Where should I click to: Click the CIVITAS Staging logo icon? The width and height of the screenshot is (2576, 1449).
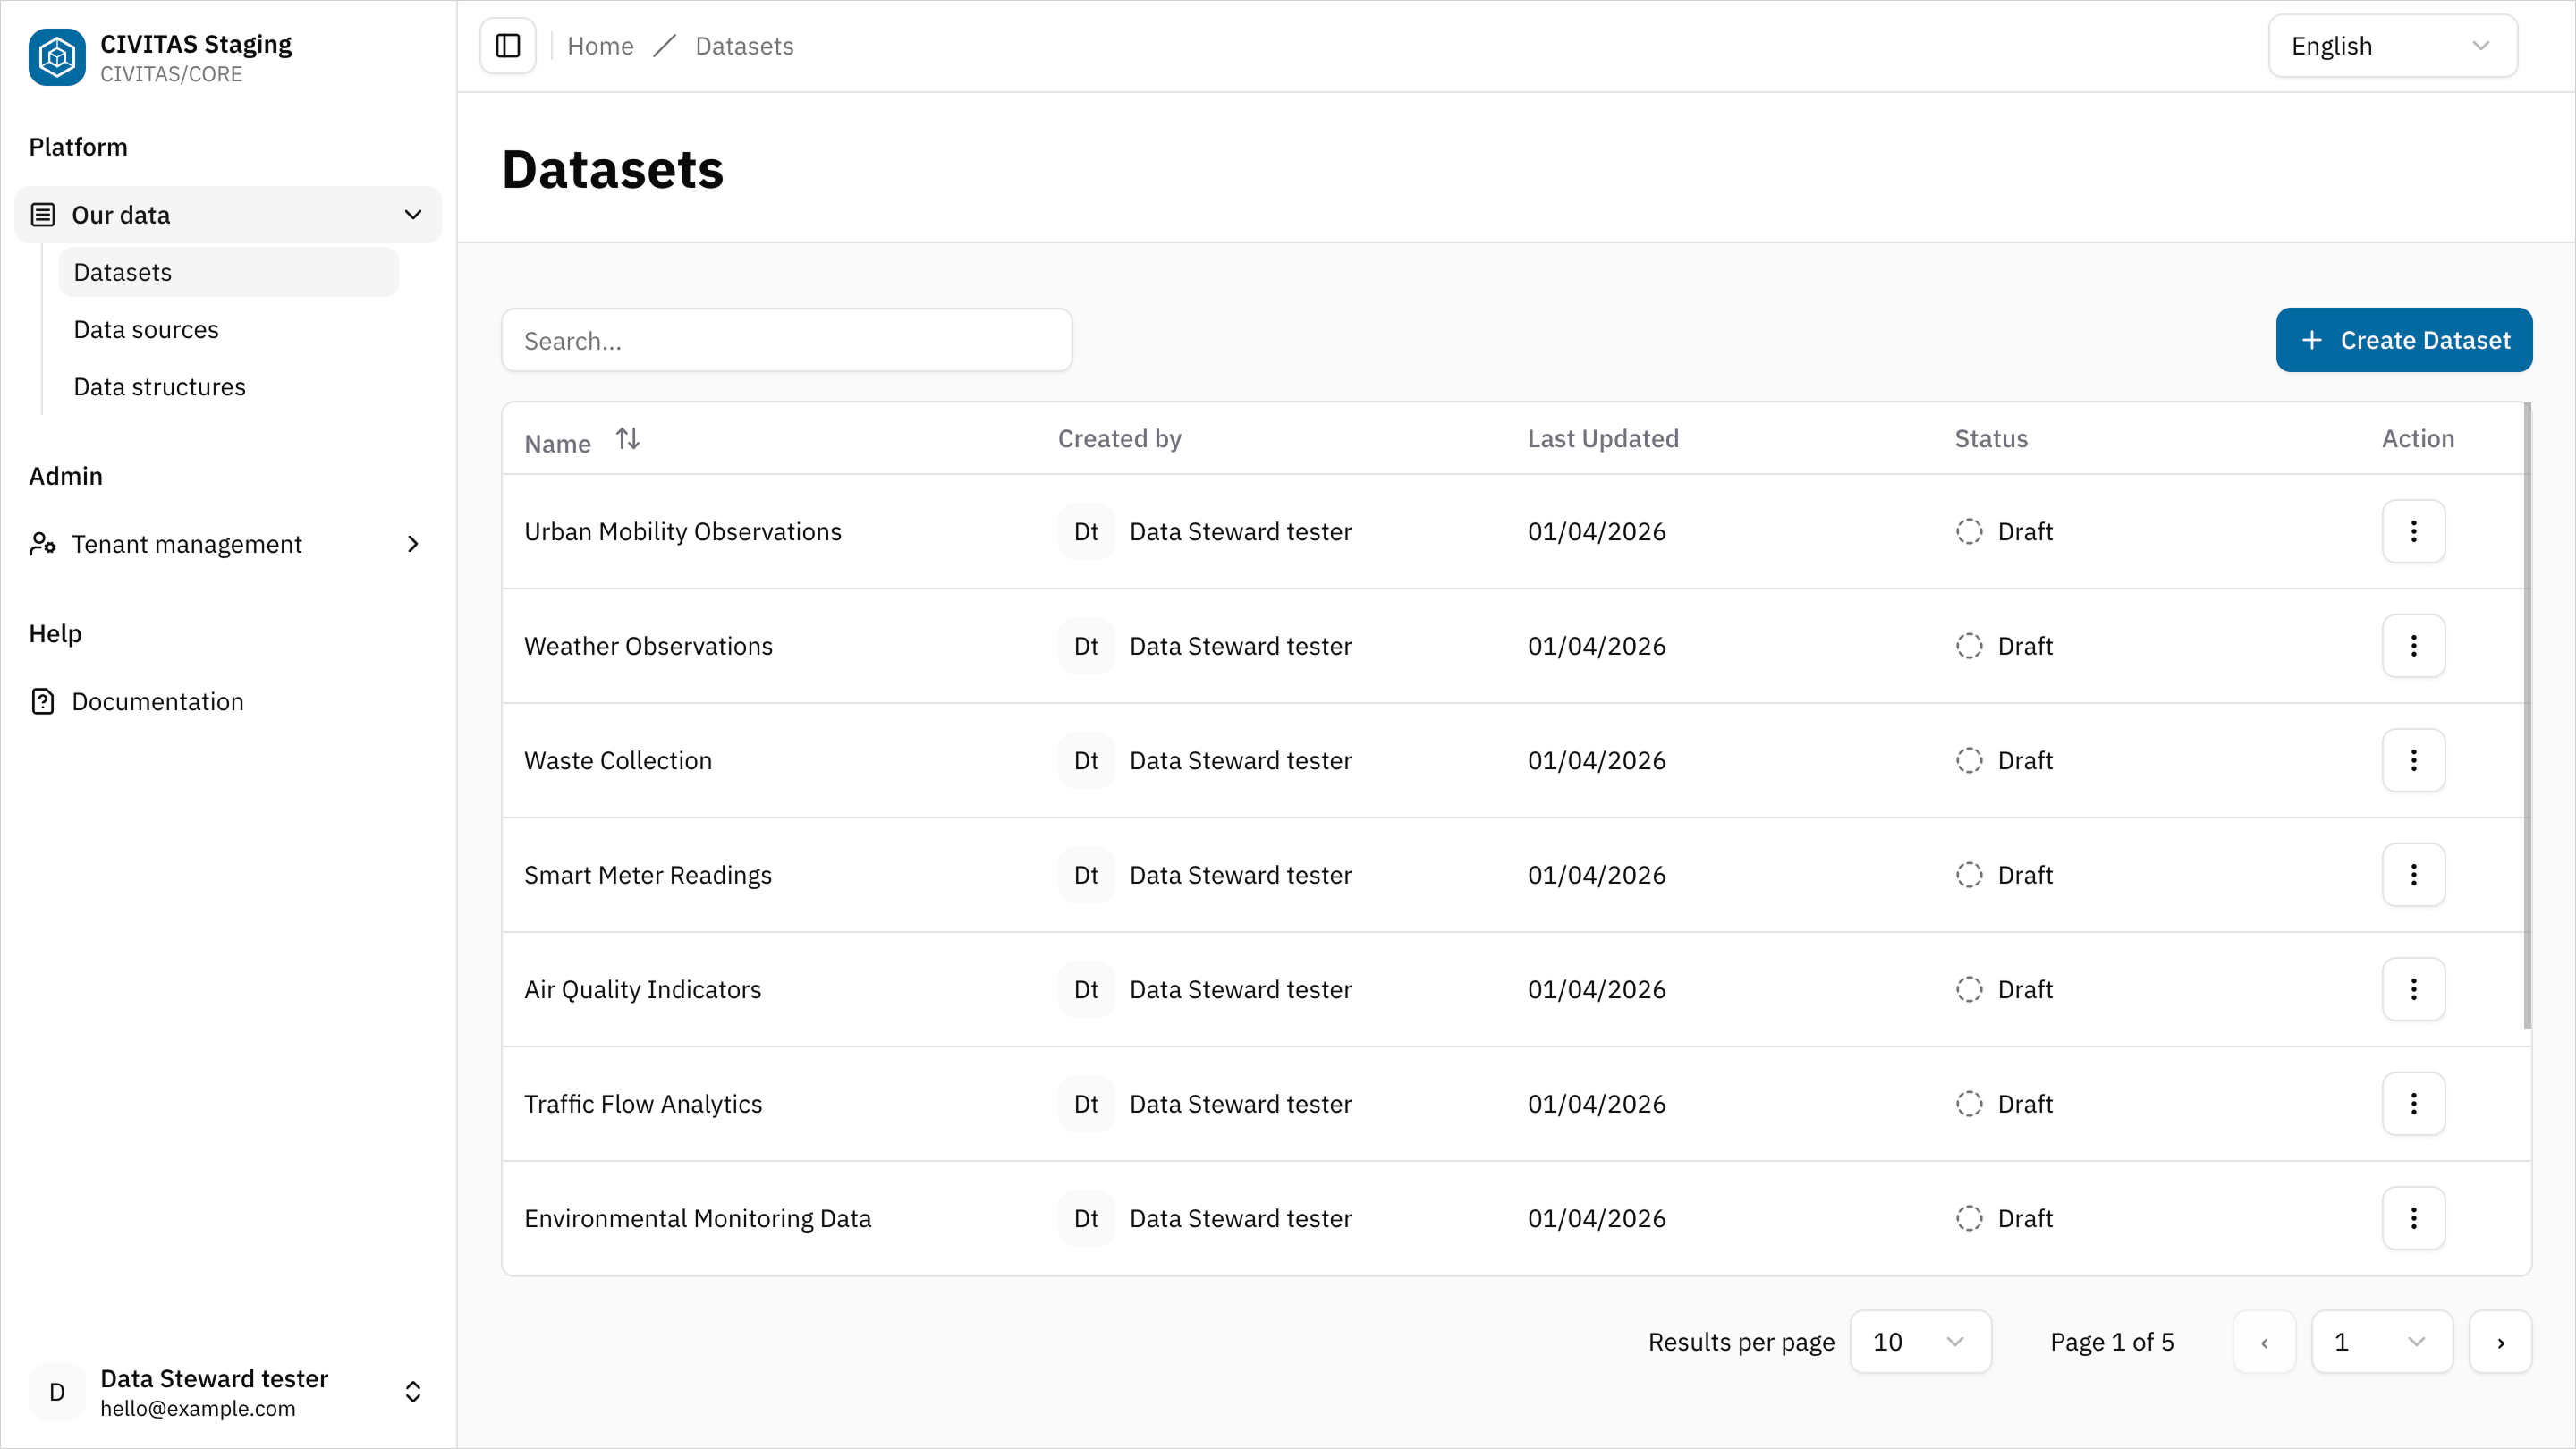point(56,57)
